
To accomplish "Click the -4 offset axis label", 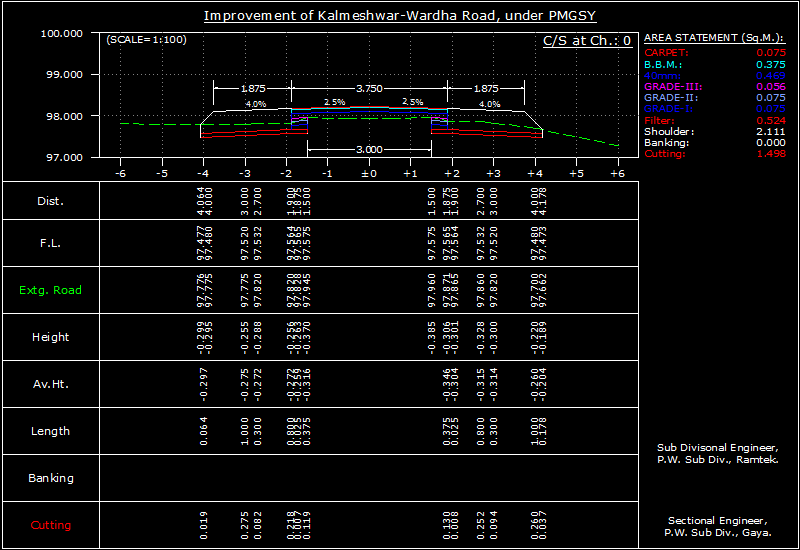I will [x=203, y=173].
